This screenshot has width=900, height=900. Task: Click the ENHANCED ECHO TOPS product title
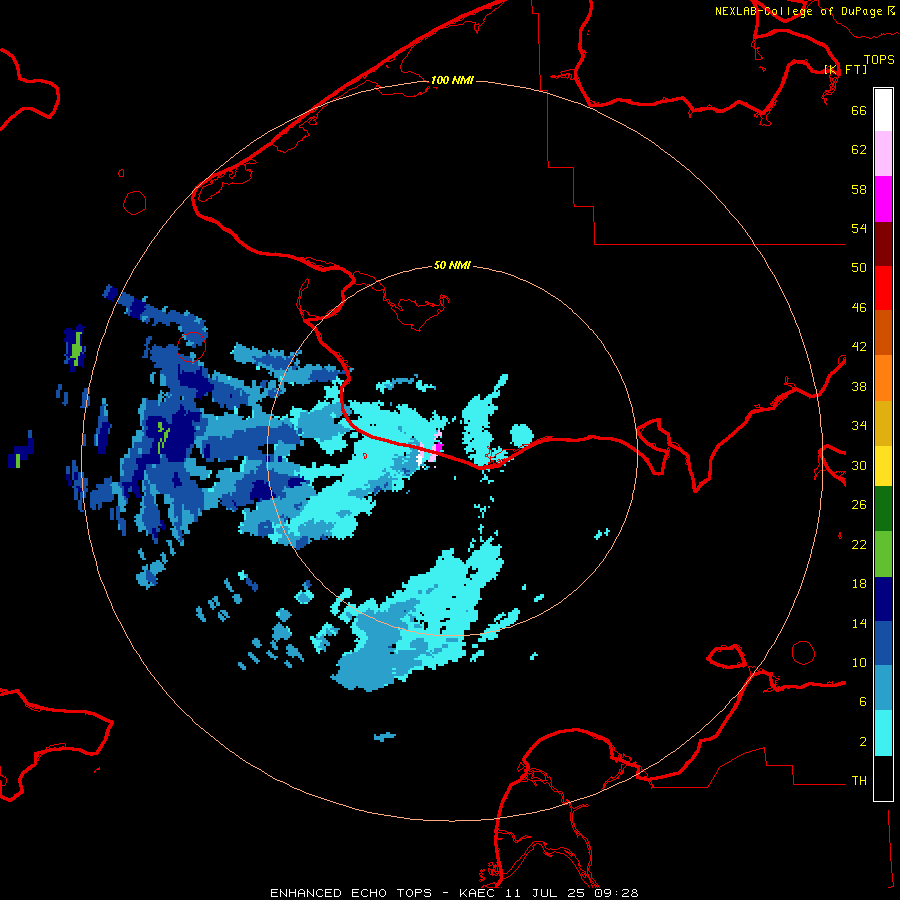click(x=351, y=893)
